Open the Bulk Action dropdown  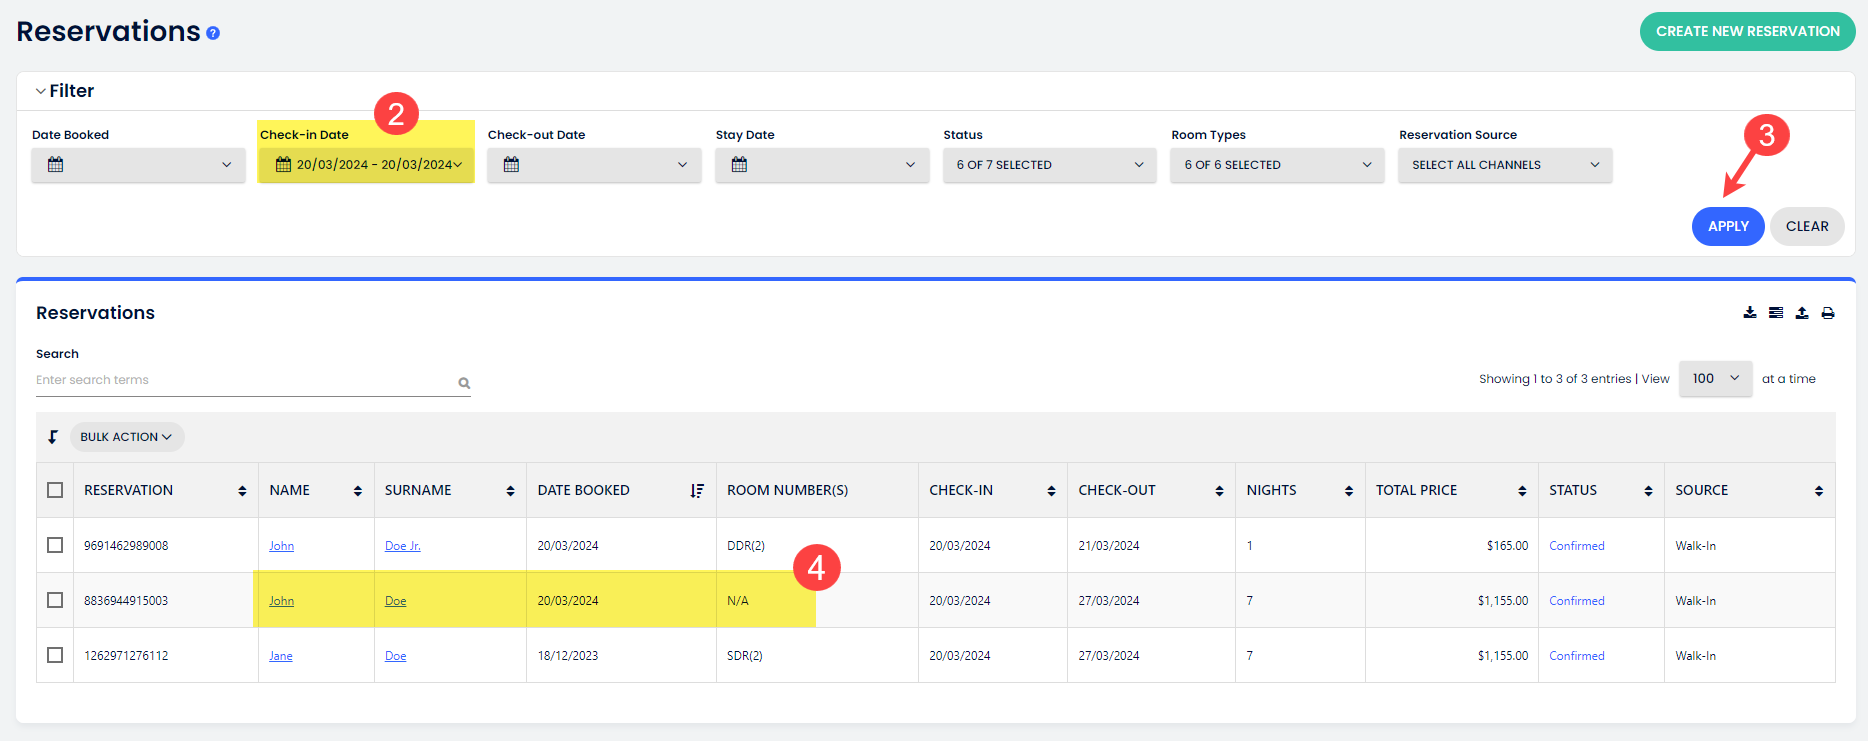pos(126,437)
